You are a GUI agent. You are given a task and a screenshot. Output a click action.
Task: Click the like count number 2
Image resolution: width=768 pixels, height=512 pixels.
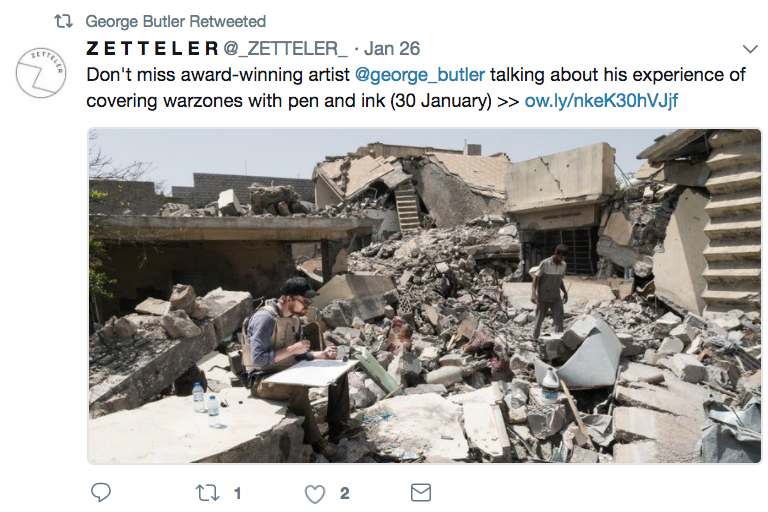point(344,493)
